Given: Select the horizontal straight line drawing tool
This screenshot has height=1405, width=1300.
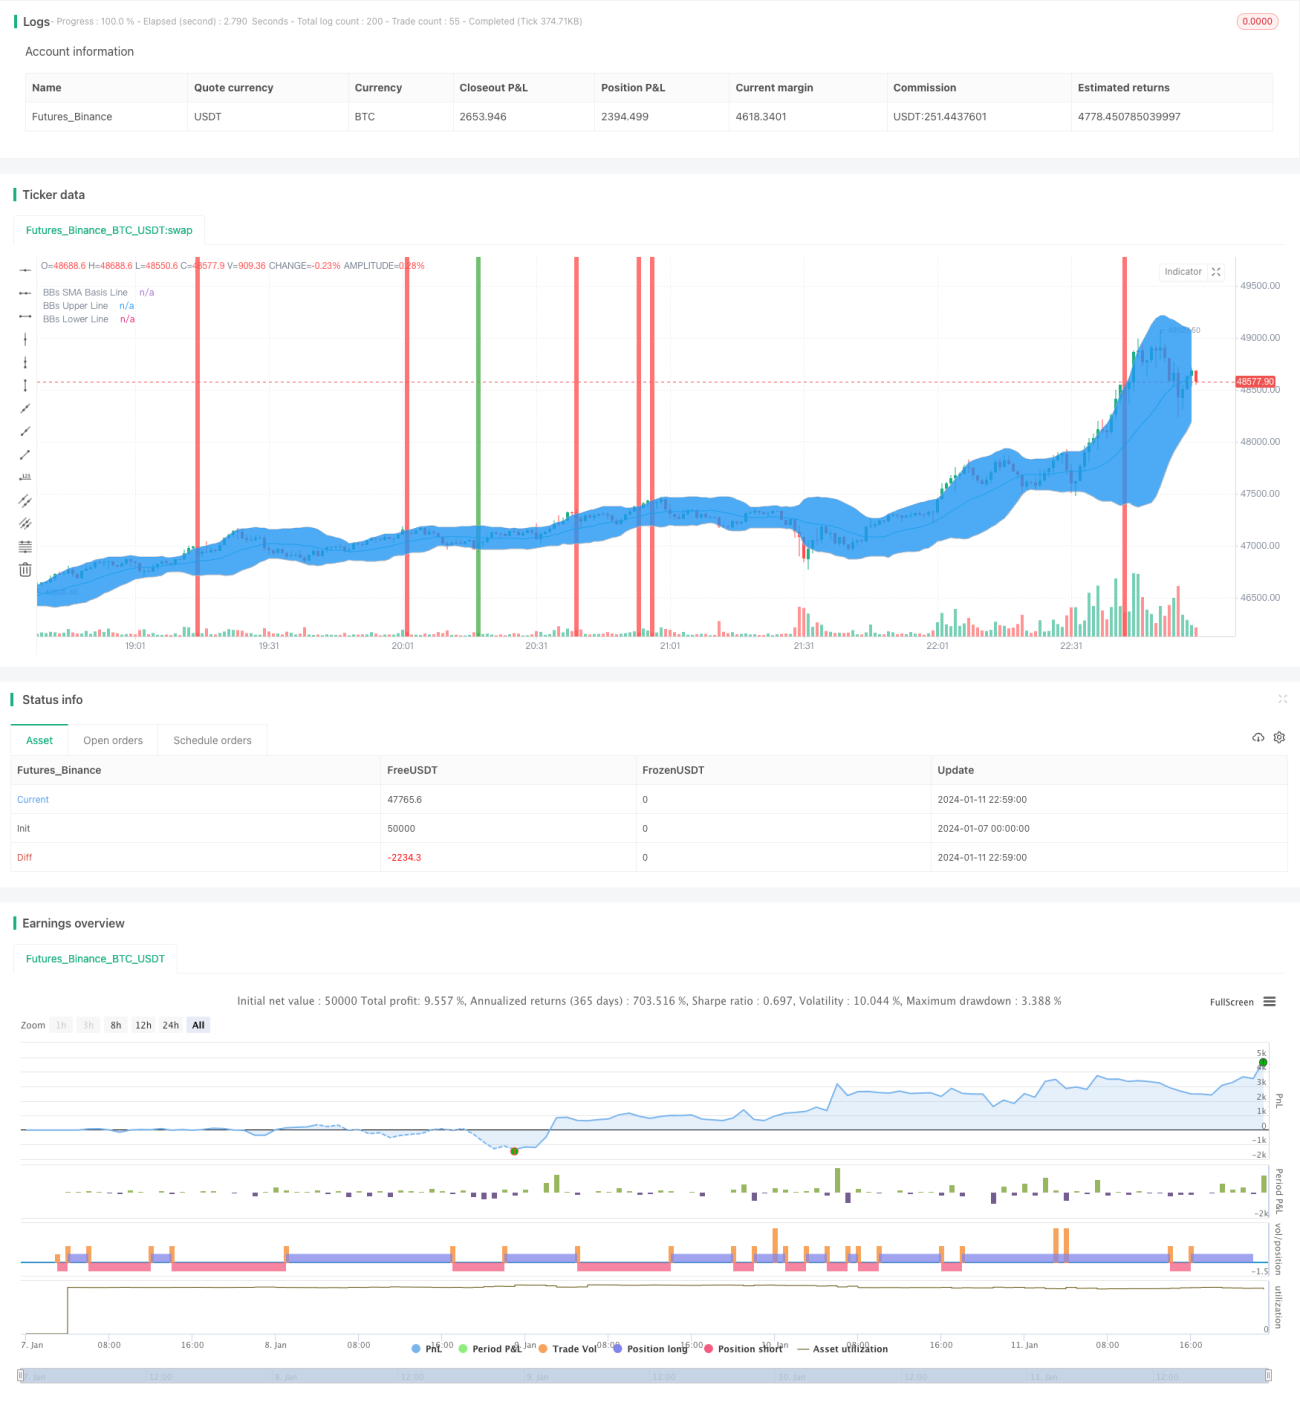Looking at the screenshot, I should click(x=25, y=270).
